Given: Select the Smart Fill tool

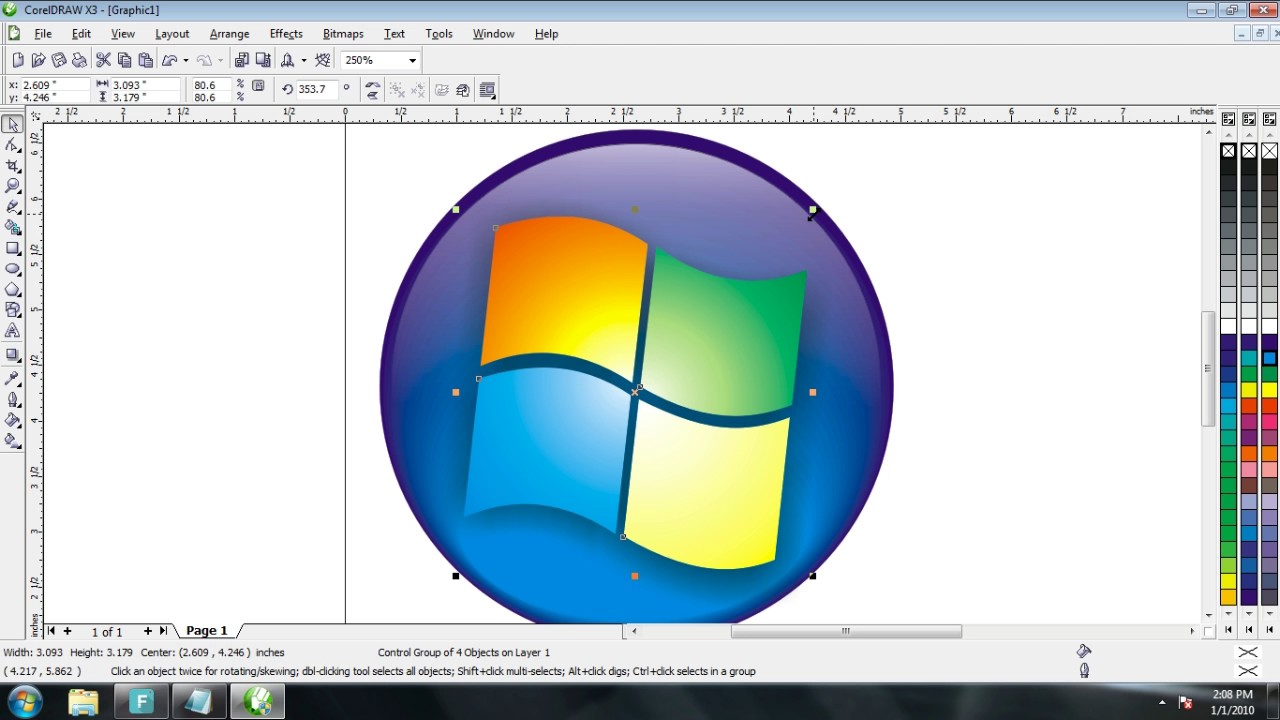Looking at the screenshot, I should pyautogui.click(x=12, y=228).
